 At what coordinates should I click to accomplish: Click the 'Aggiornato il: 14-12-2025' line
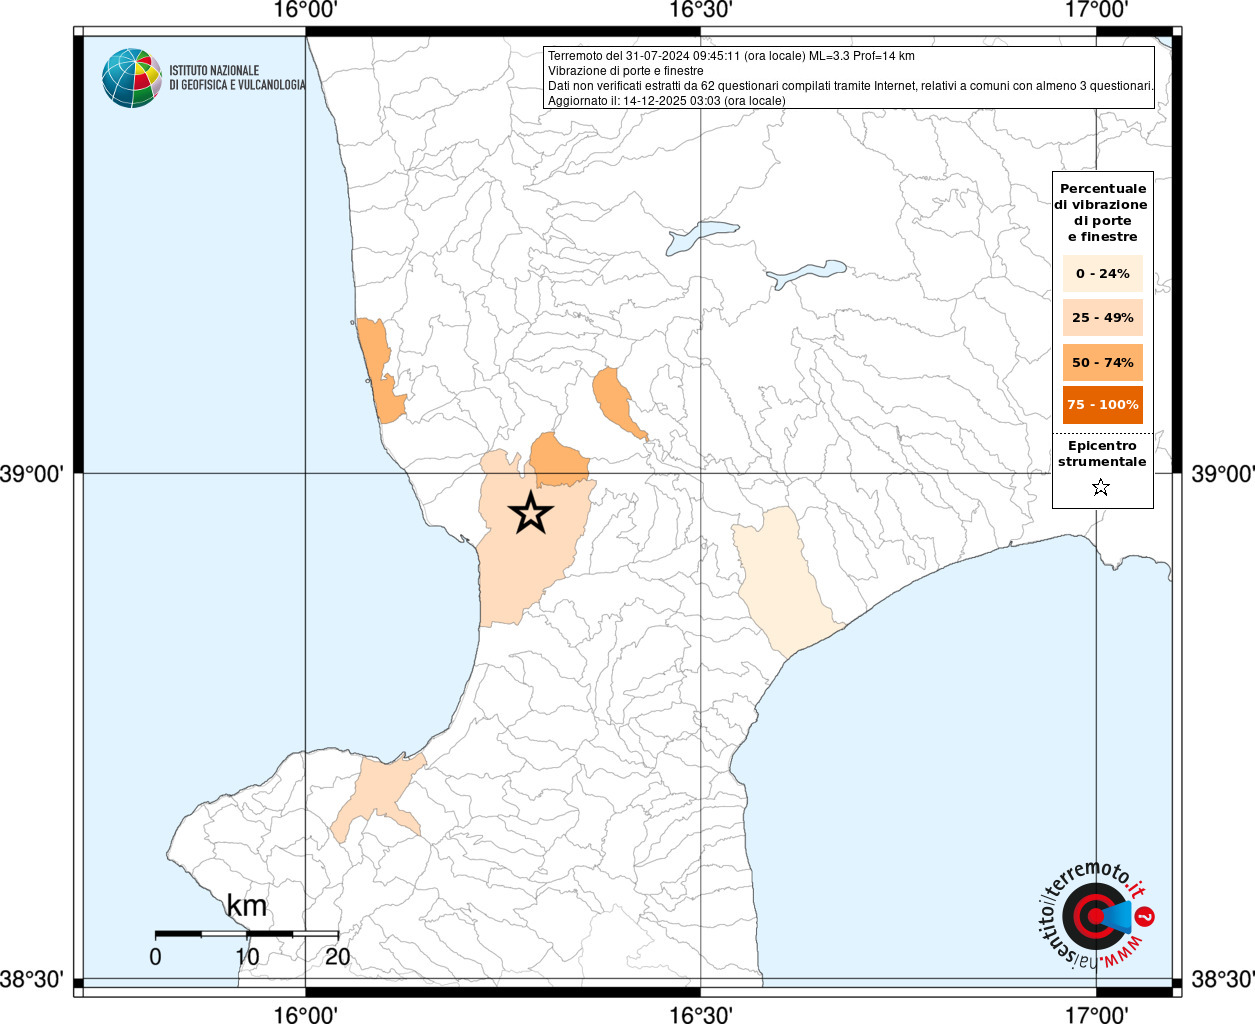click(667, 101)
